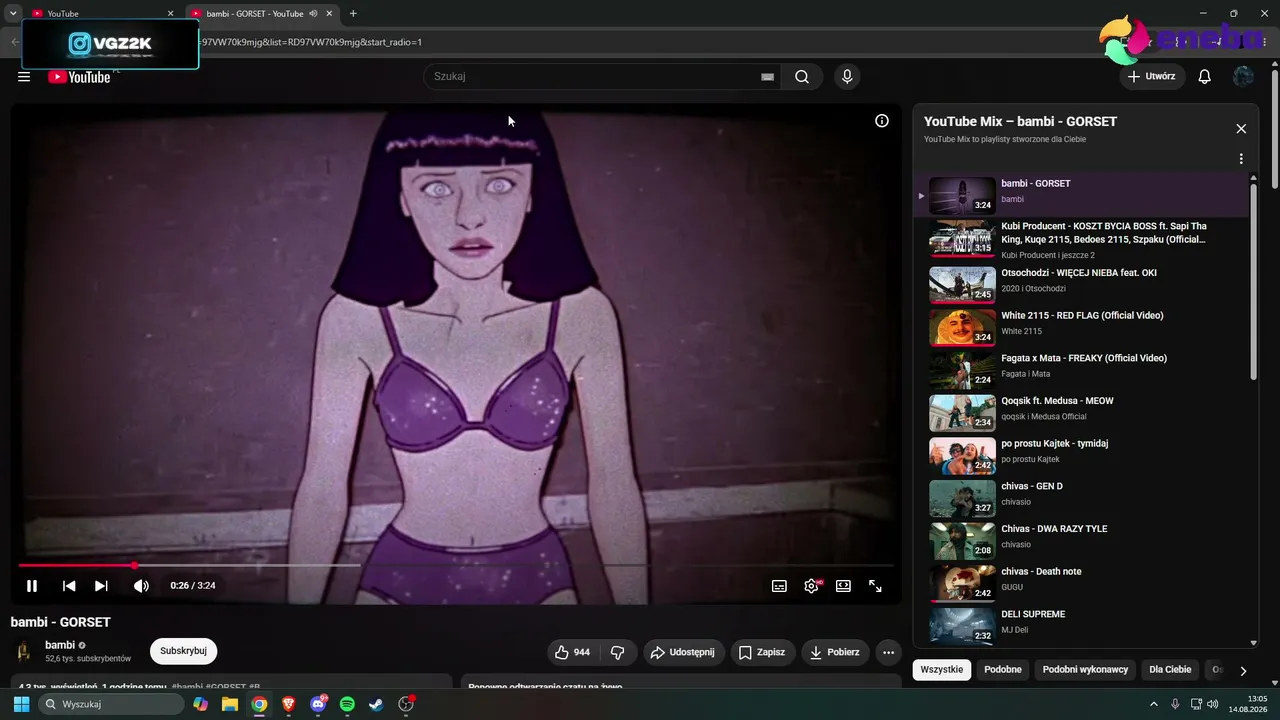Select the Podobni wykonawcy filter chip
Screen dimensions: 1280x720
pyautogui.click(x=1085, y=670)
